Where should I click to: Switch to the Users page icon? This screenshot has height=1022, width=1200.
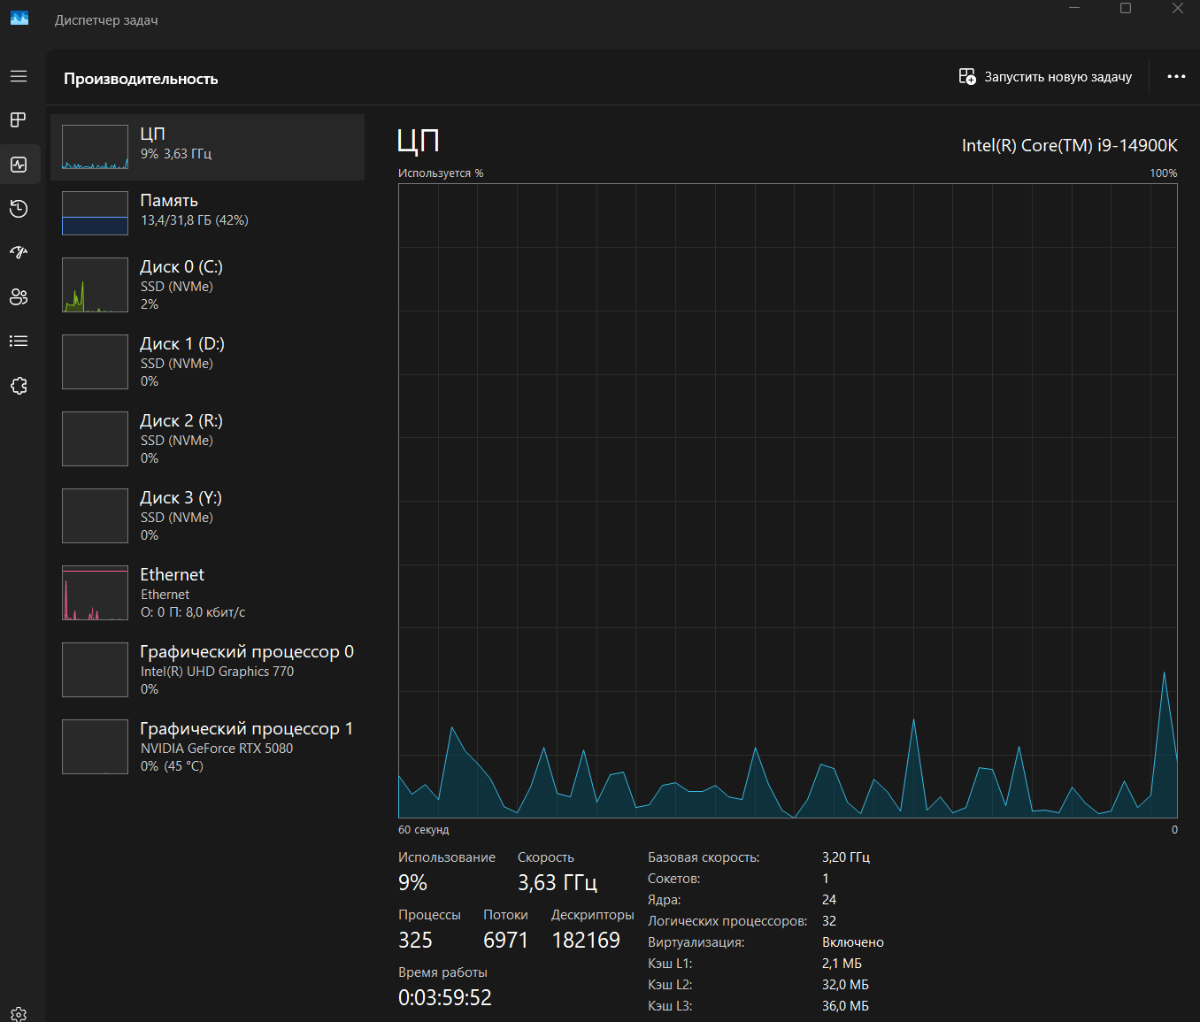19,297
